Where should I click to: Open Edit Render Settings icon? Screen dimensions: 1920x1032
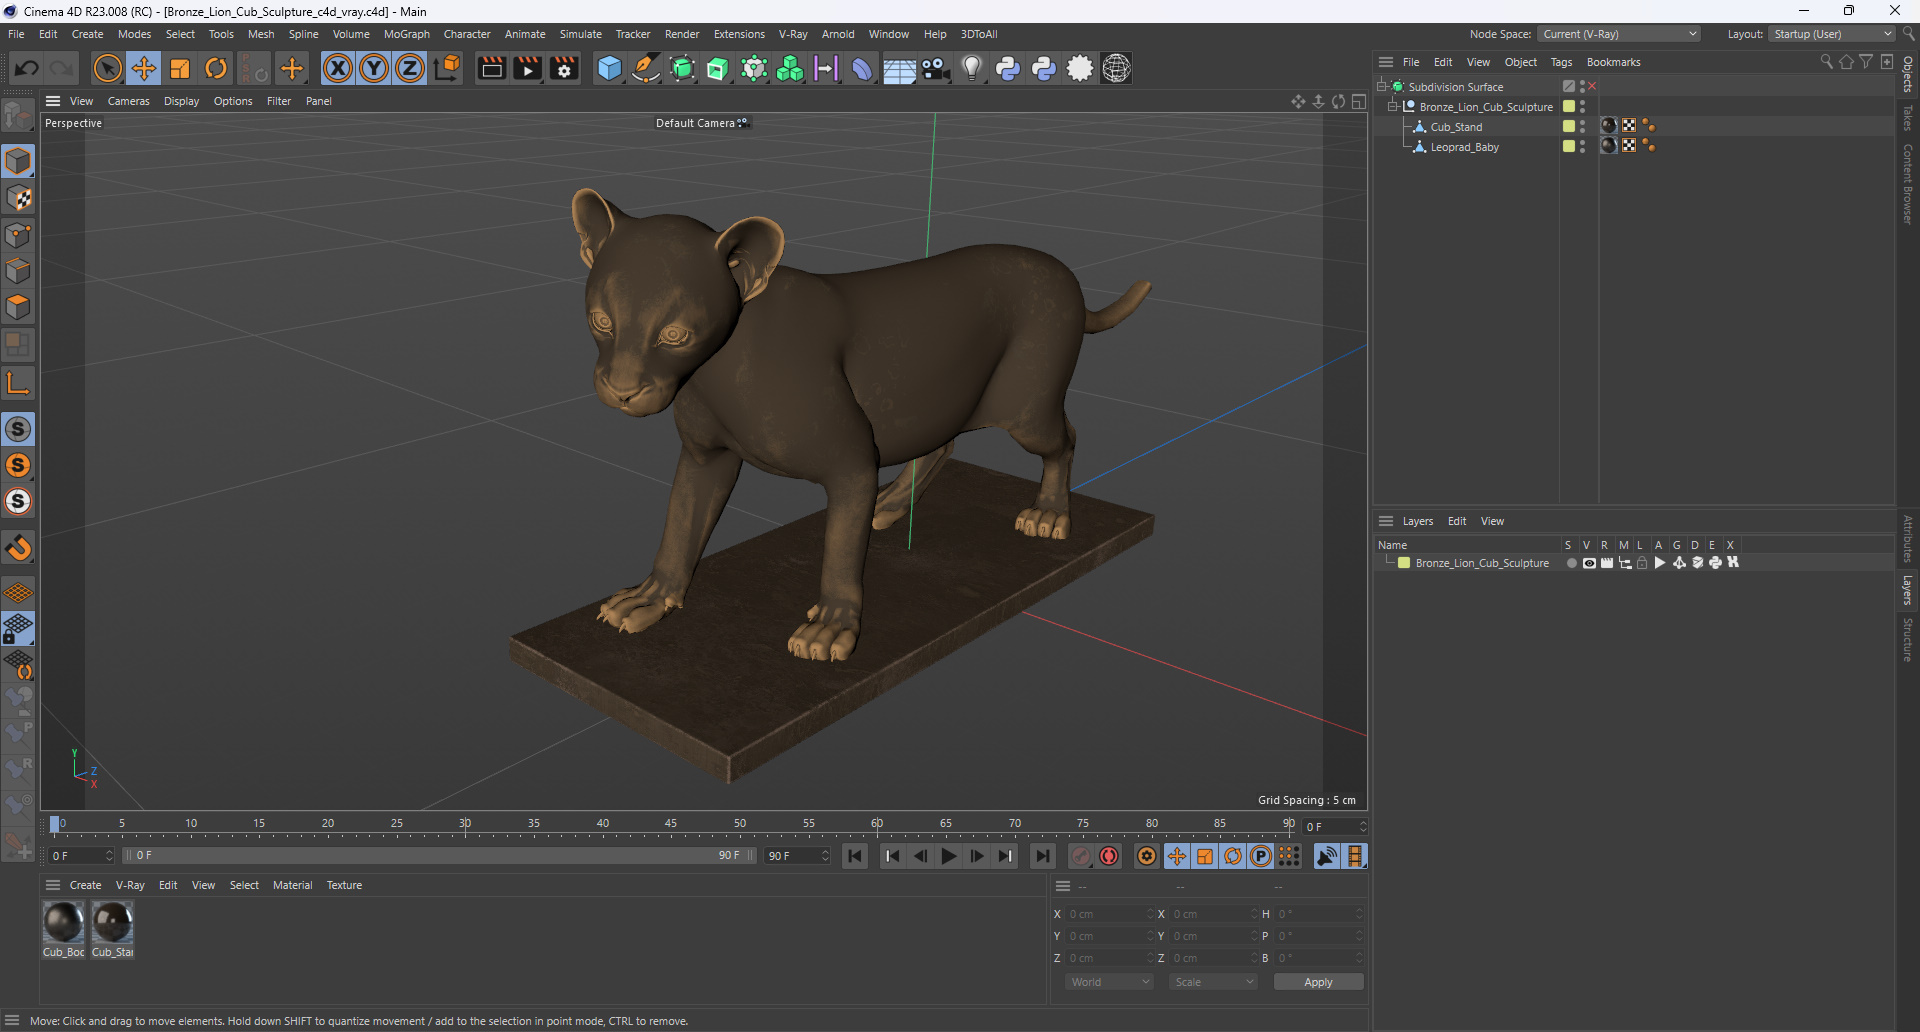564,68
